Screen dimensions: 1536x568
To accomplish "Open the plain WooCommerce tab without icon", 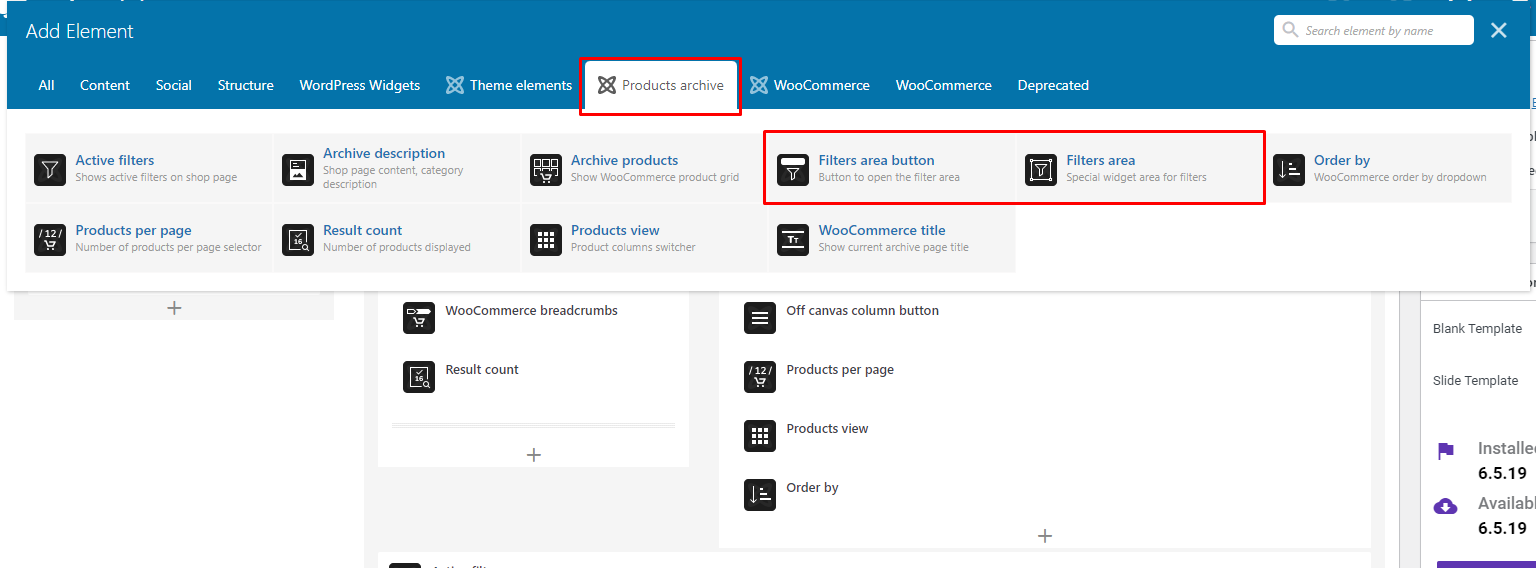I will [944, 85].
